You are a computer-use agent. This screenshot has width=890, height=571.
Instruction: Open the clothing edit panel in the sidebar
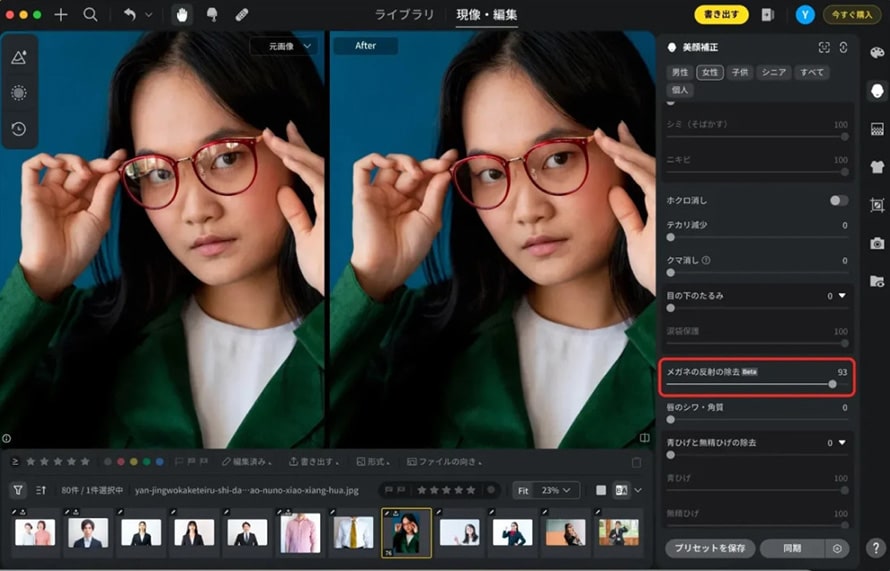pos(877,167)
